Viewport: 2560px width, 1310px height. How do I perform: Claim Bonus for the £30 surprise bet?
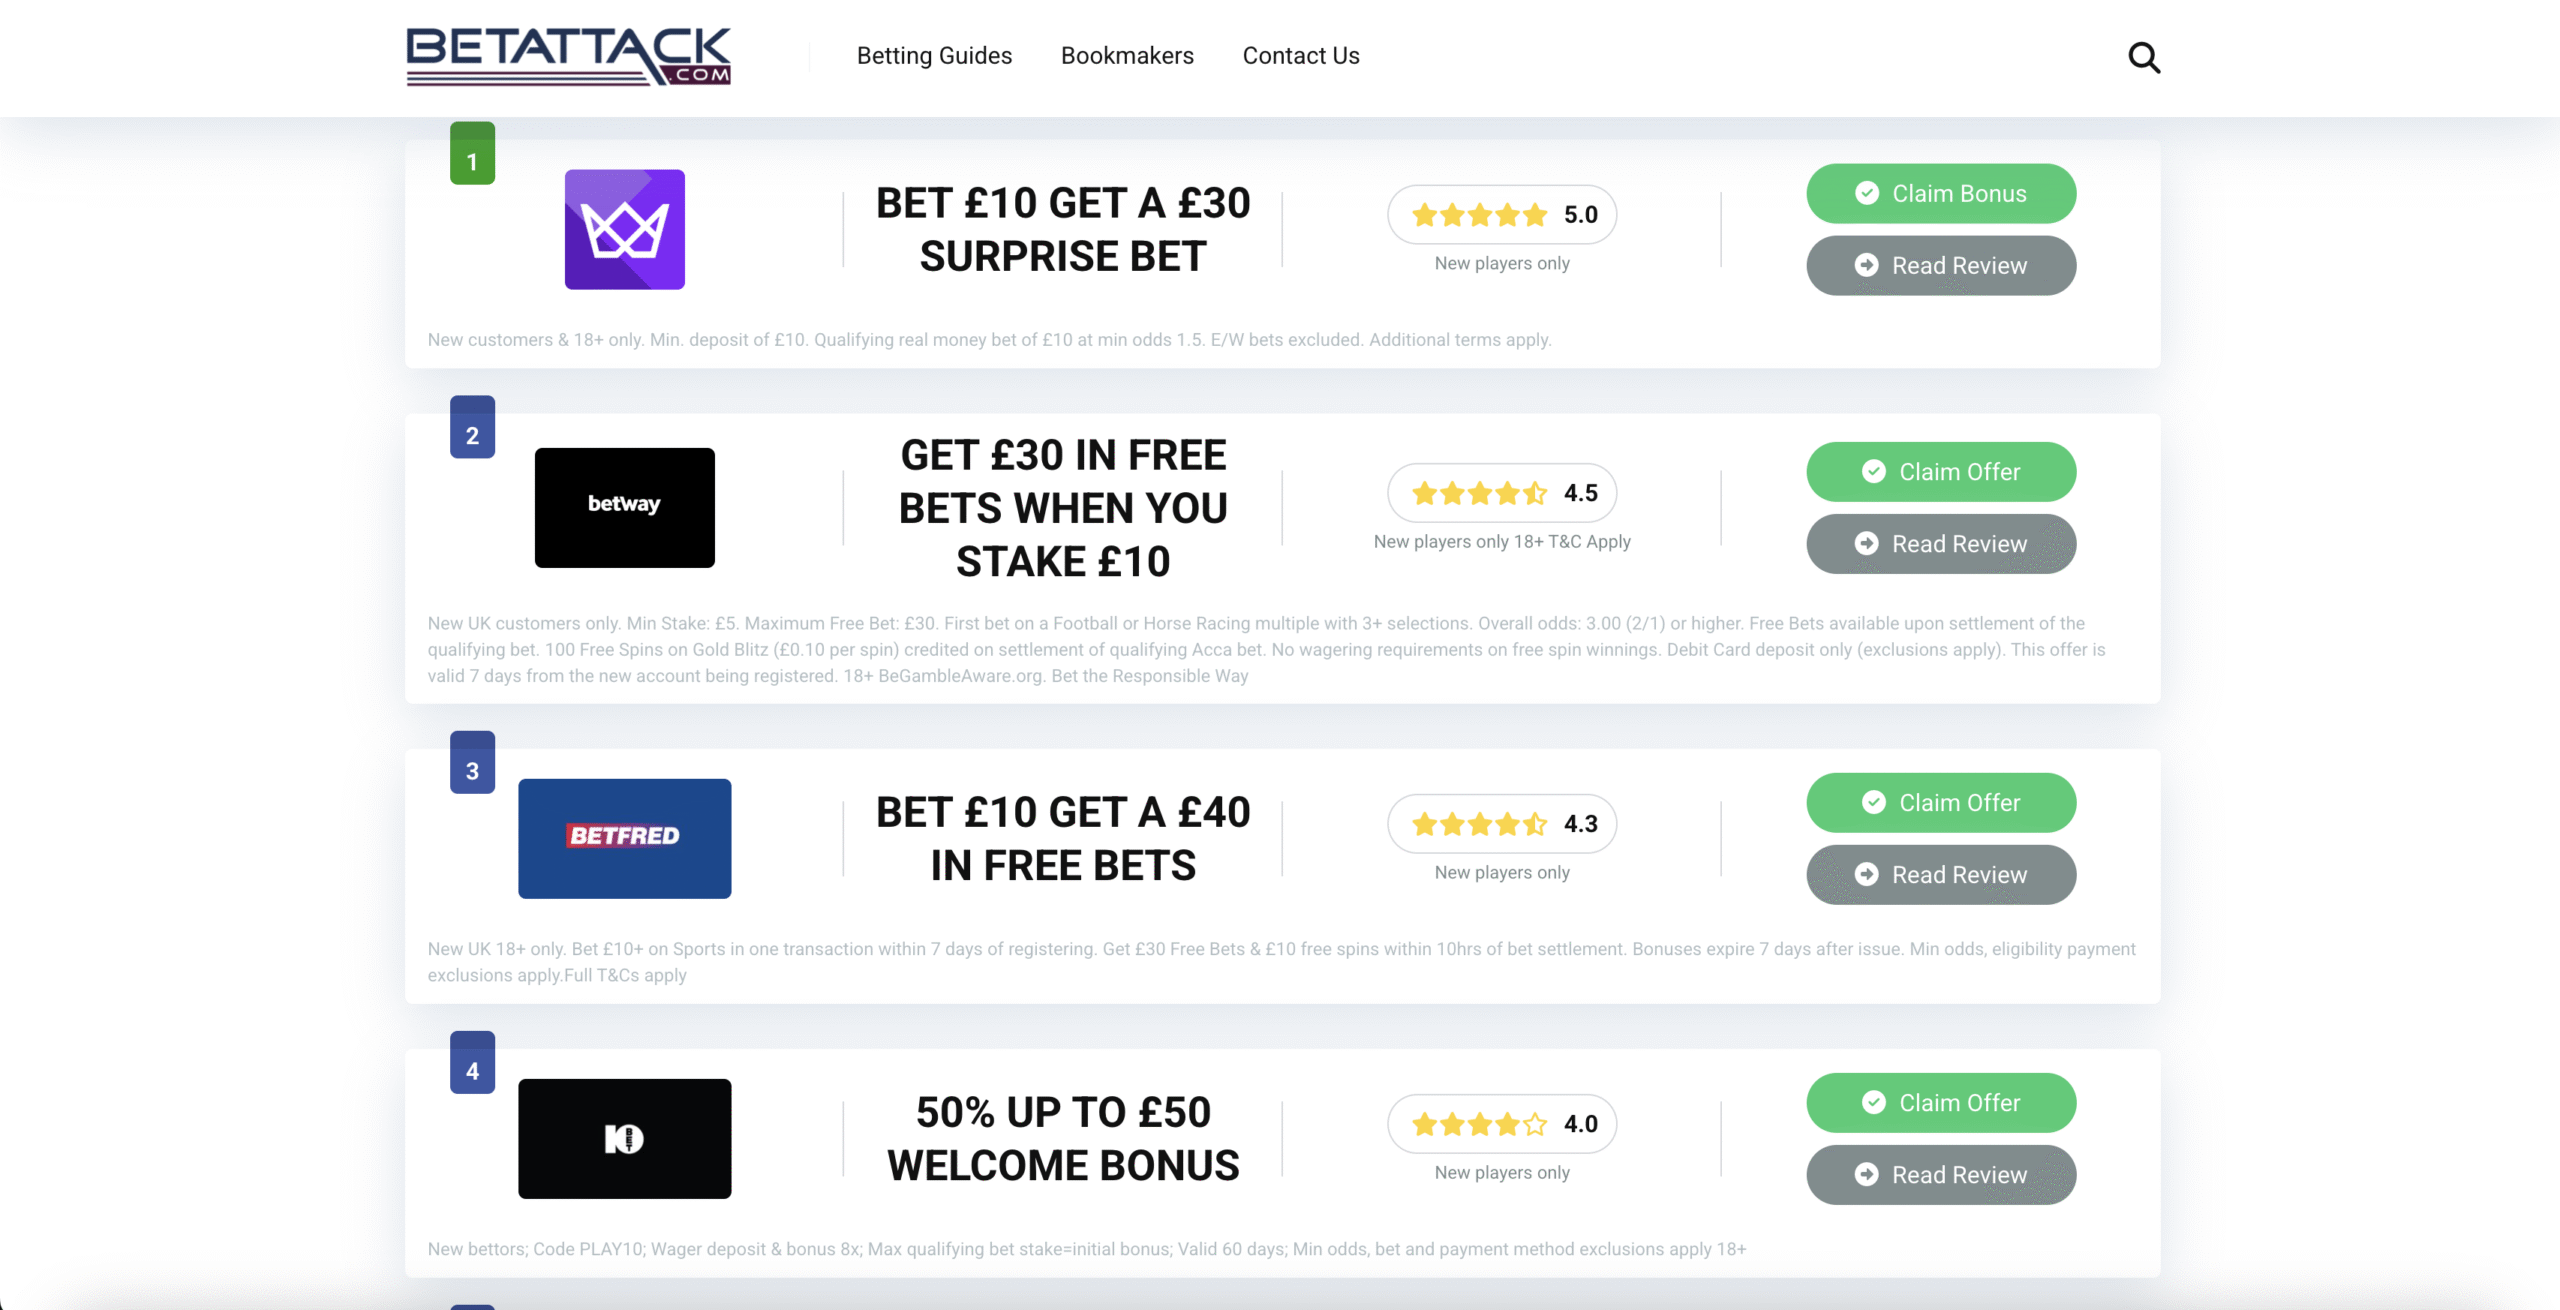(1941, 194)
